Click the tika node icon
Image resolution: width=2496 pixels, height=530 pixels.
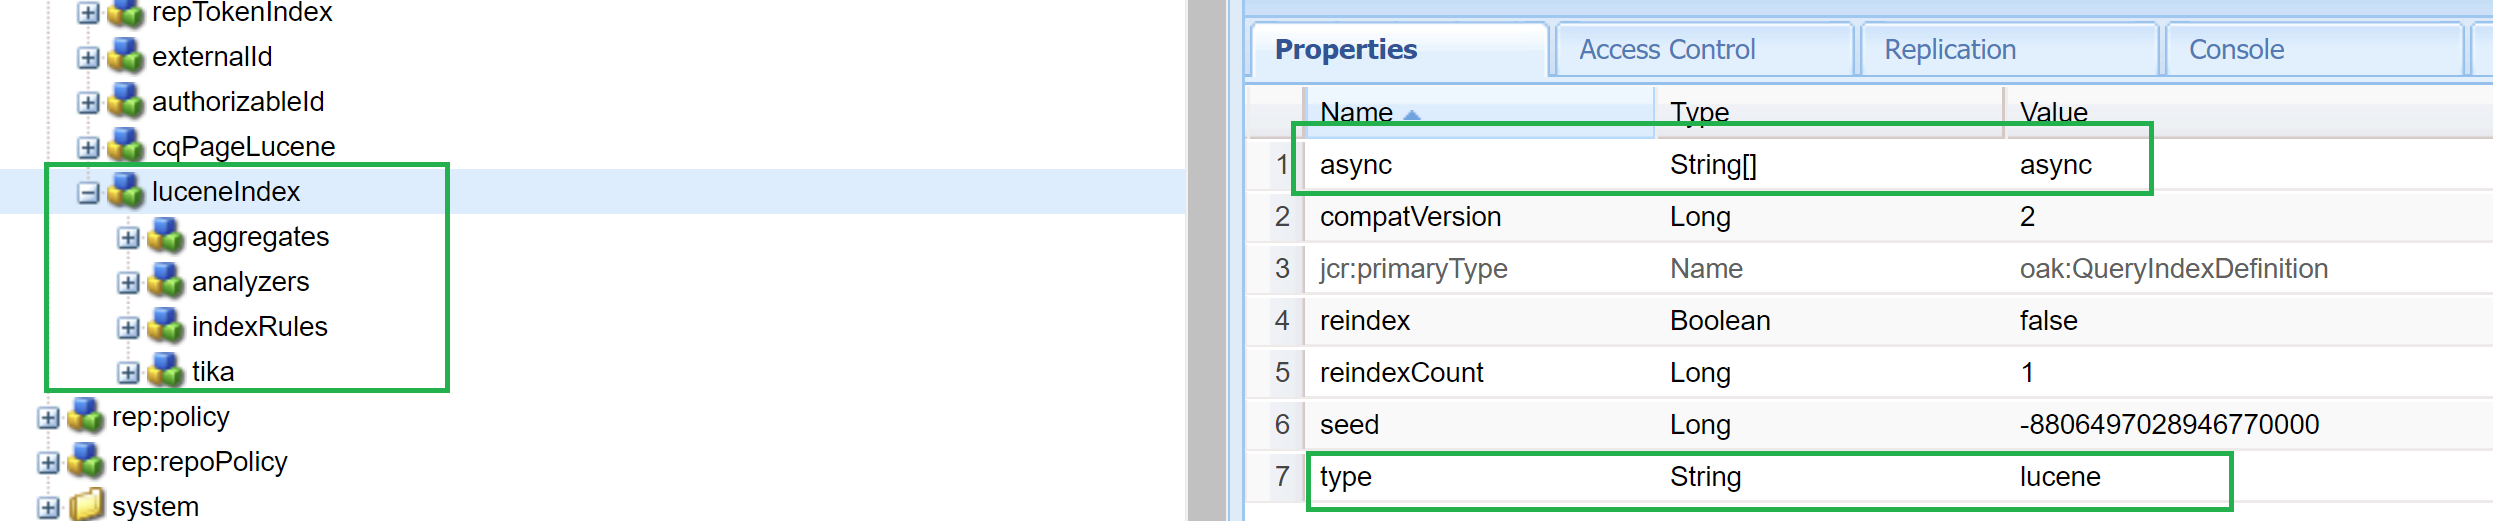point(166,371)
